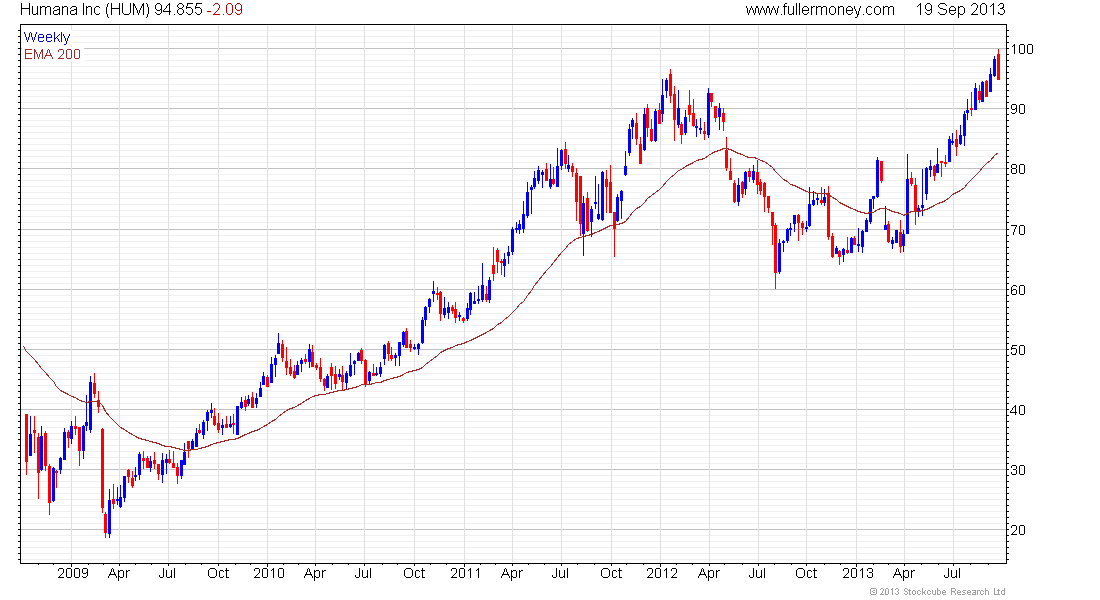
Task: Click the 2013 year label on time axis
Action: [x=857, y=573]
